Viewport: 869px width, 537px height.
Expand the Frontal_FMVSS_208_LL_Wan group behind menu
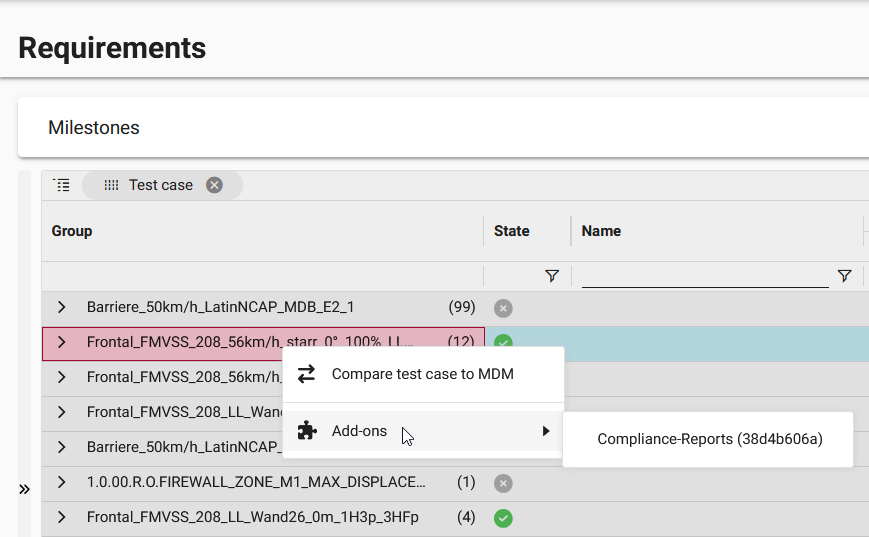tap(62, 412)
